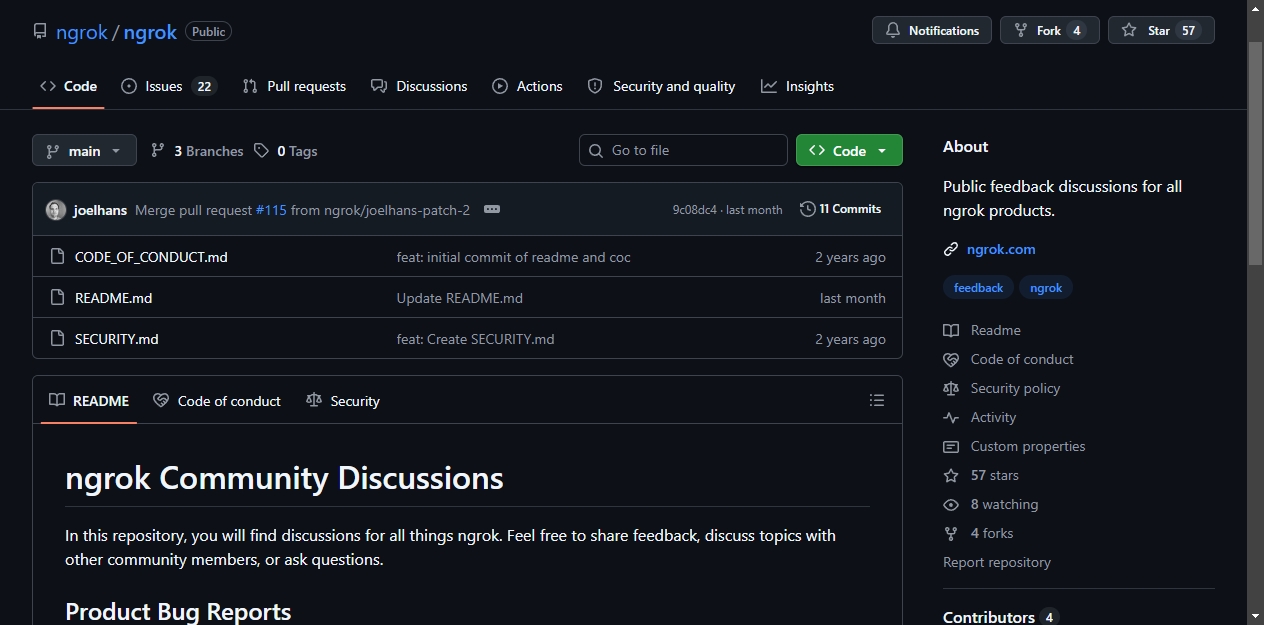
Task: Click the Notifications bell button
Action: (932, 30)
